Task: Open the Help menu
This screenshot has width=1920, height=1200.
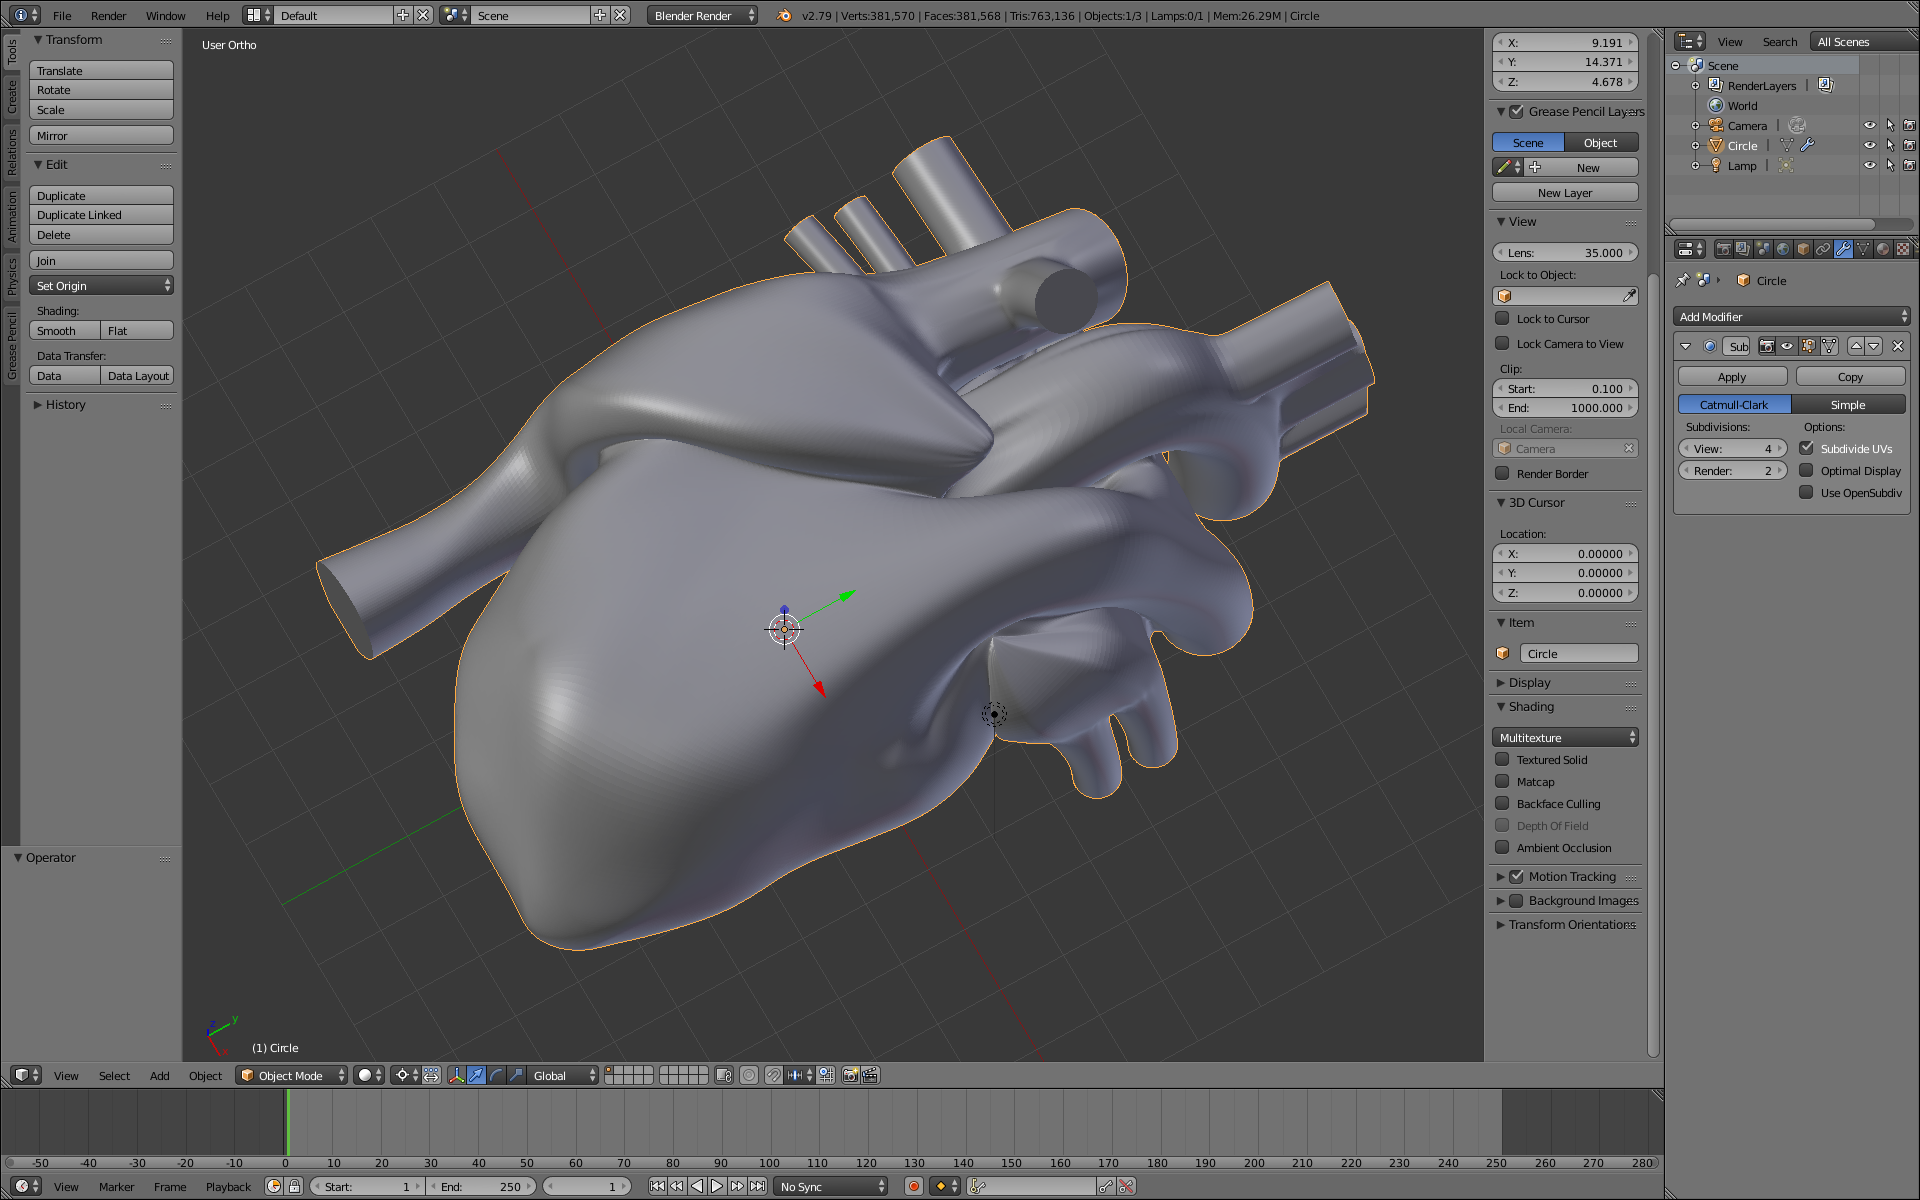Action: pyautogui.click(x=217, y=15)
